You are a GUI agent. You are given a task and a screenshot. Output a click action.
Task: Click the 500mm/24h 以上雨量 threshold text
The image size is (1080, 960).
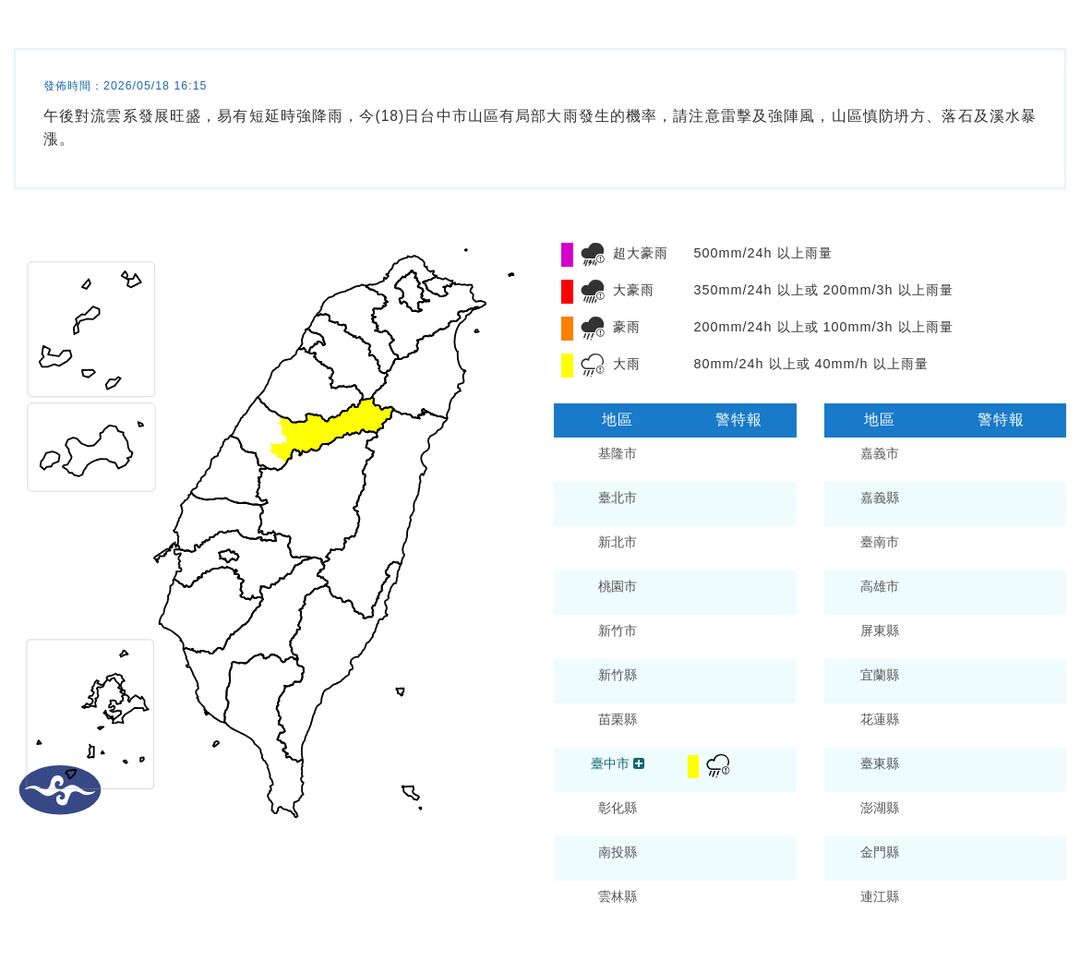(762, 253)
